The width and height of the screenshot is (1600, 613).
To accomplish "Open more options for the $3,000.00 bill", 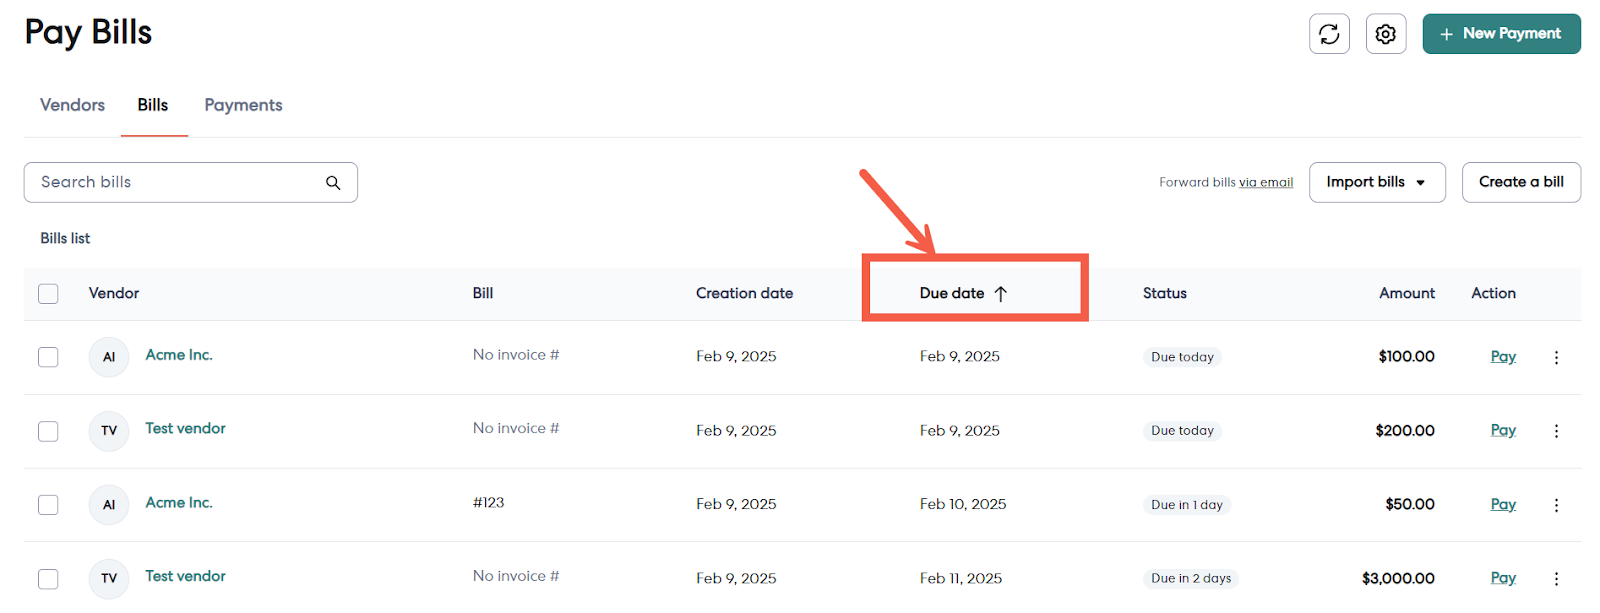I will 1556,579.
